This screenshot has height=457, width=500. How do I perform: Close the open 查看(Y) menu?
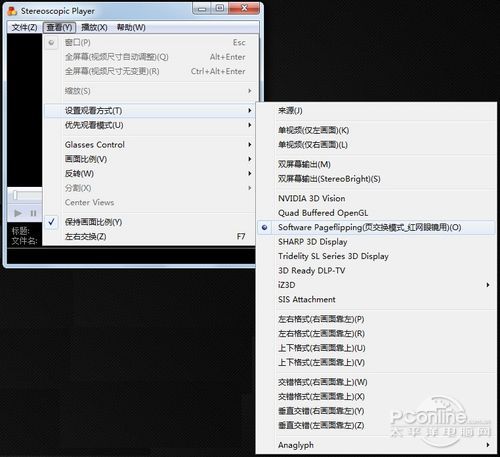click(x=59, y=27)
